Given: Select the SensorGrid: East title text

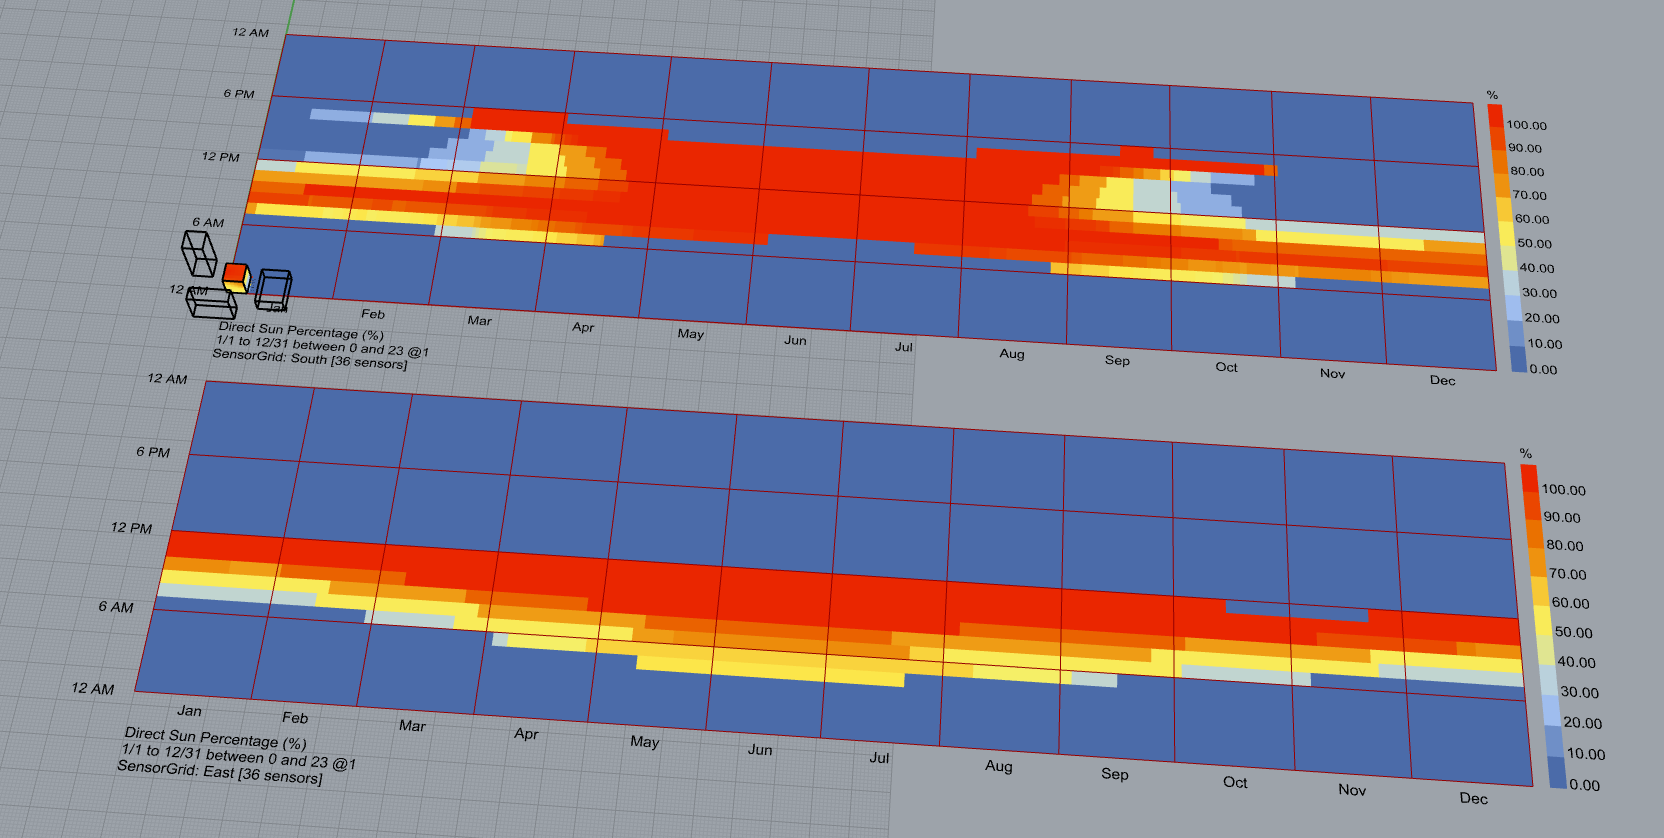Looking at the screenshot, I should pos(219,771).
